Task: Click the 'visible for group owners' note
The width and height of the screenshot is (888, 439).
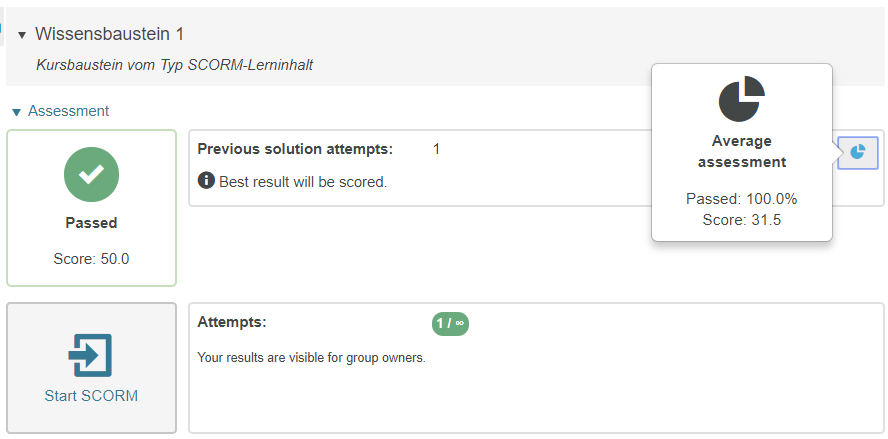Action: click(311, 357)
